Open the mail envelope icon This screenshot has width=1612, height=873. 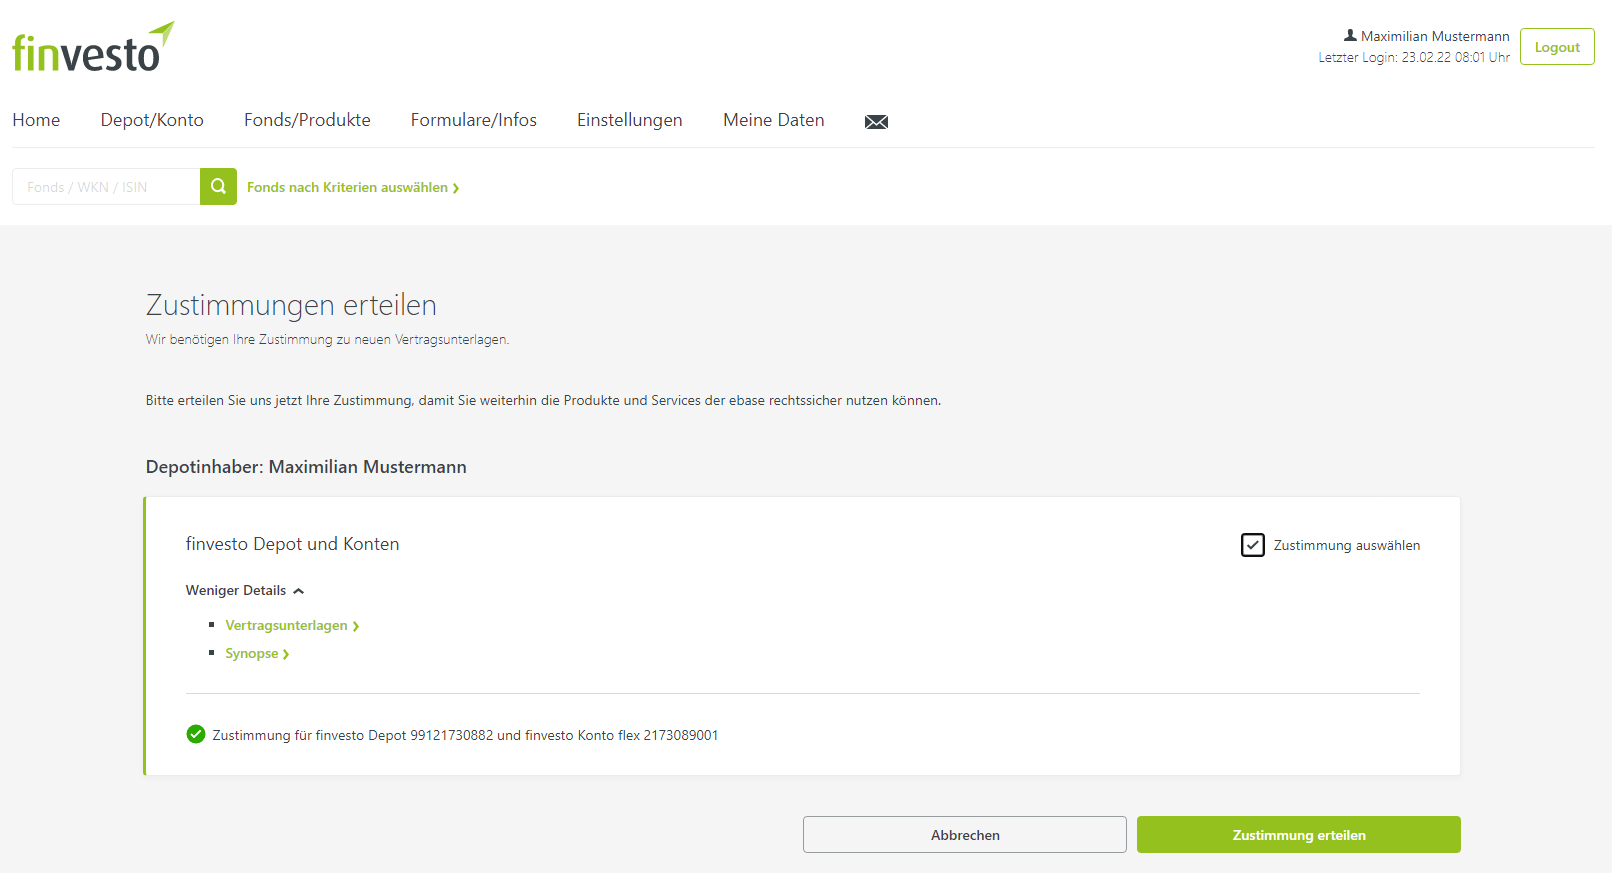[876, 122]
